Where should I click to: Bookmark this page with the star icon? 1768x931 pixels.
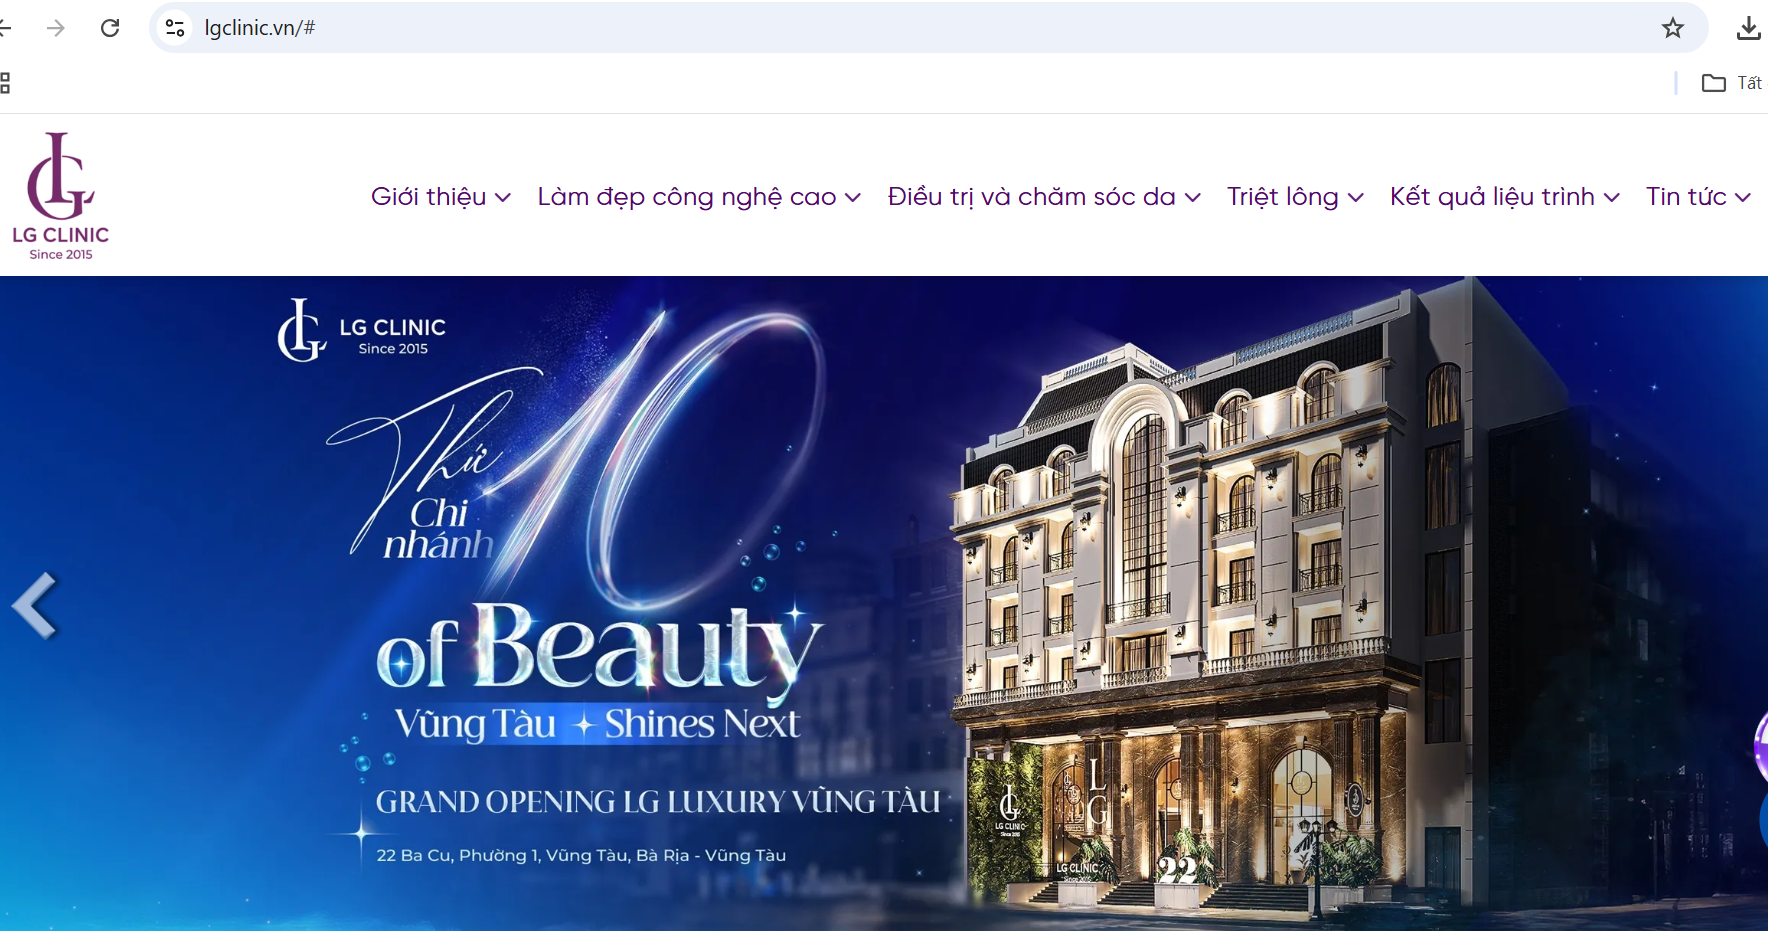(x=1672, y=28)
